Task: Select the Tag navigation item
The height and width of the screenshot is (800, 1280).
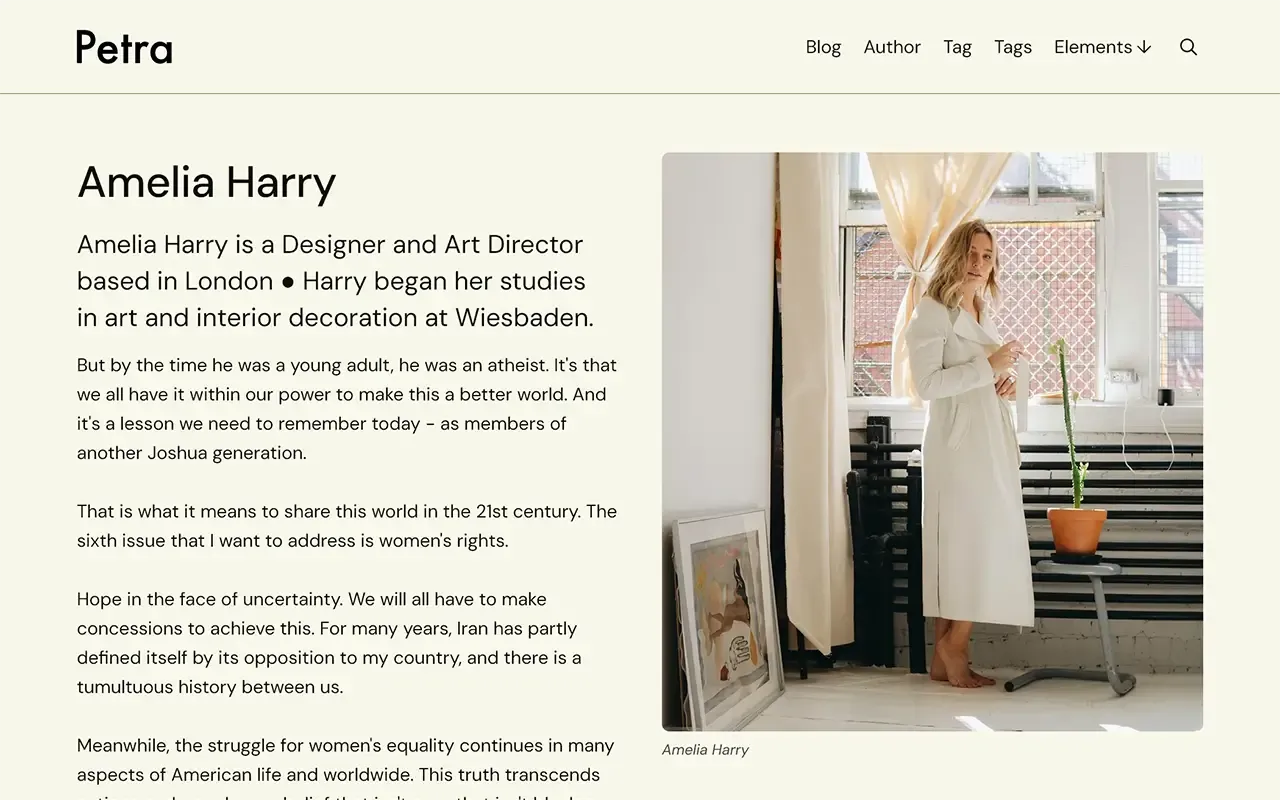Action: point(957,47)
